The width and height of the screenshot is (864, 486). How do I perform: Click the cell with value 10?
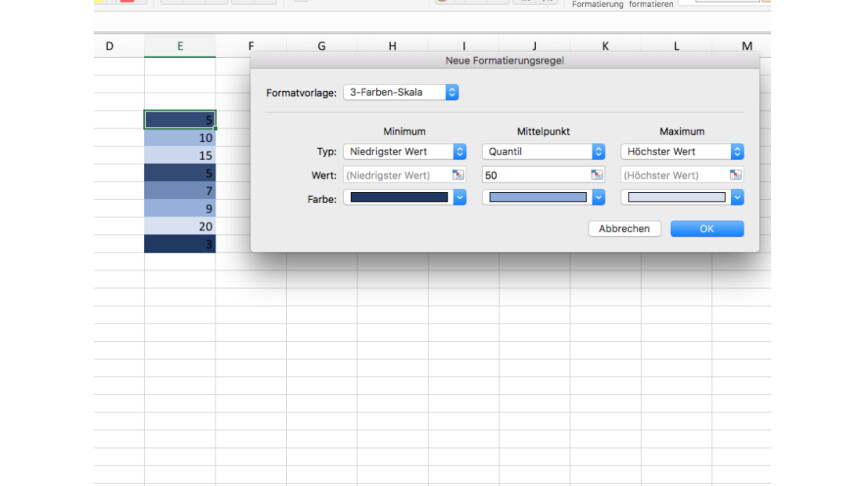click(x=180, y=138)
